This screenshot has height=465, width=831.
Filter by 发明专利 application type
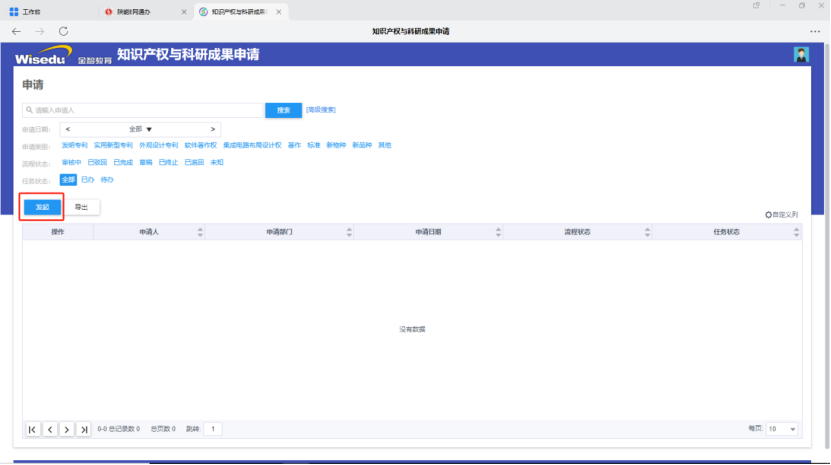(x=75, y=145)
